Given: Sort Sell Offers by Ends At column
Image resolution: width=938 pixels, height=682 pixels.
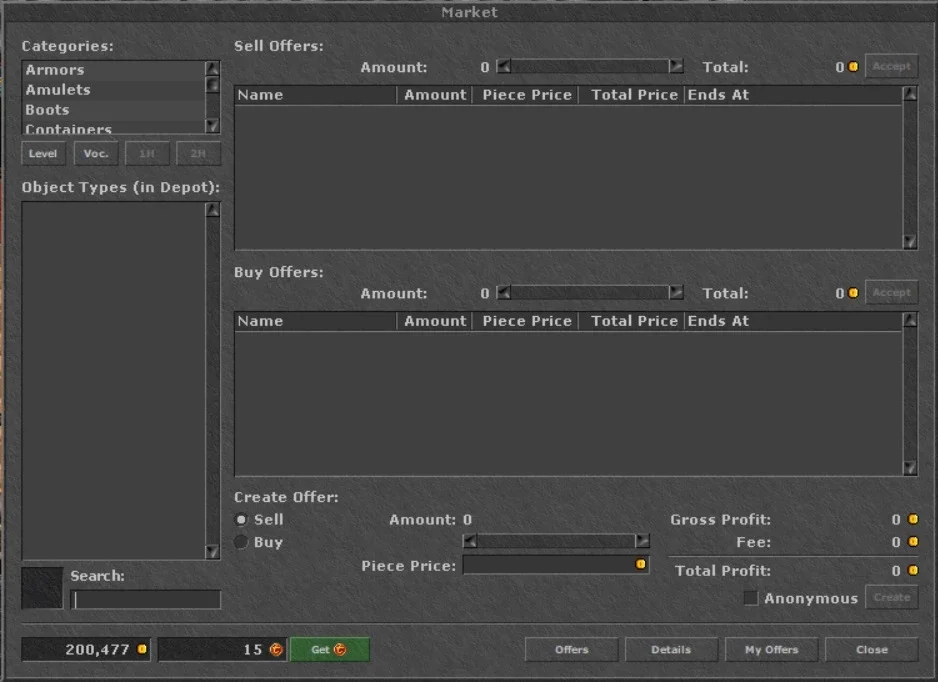Looking at the screenshot, I should (793, 95).
